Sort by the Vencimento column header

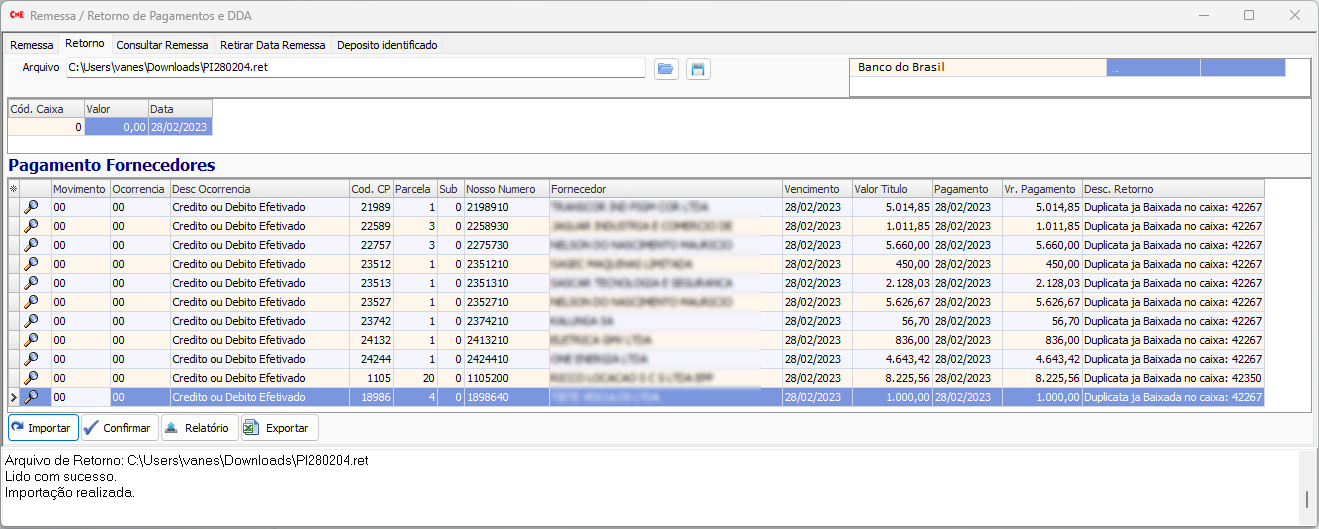point(815,189)
